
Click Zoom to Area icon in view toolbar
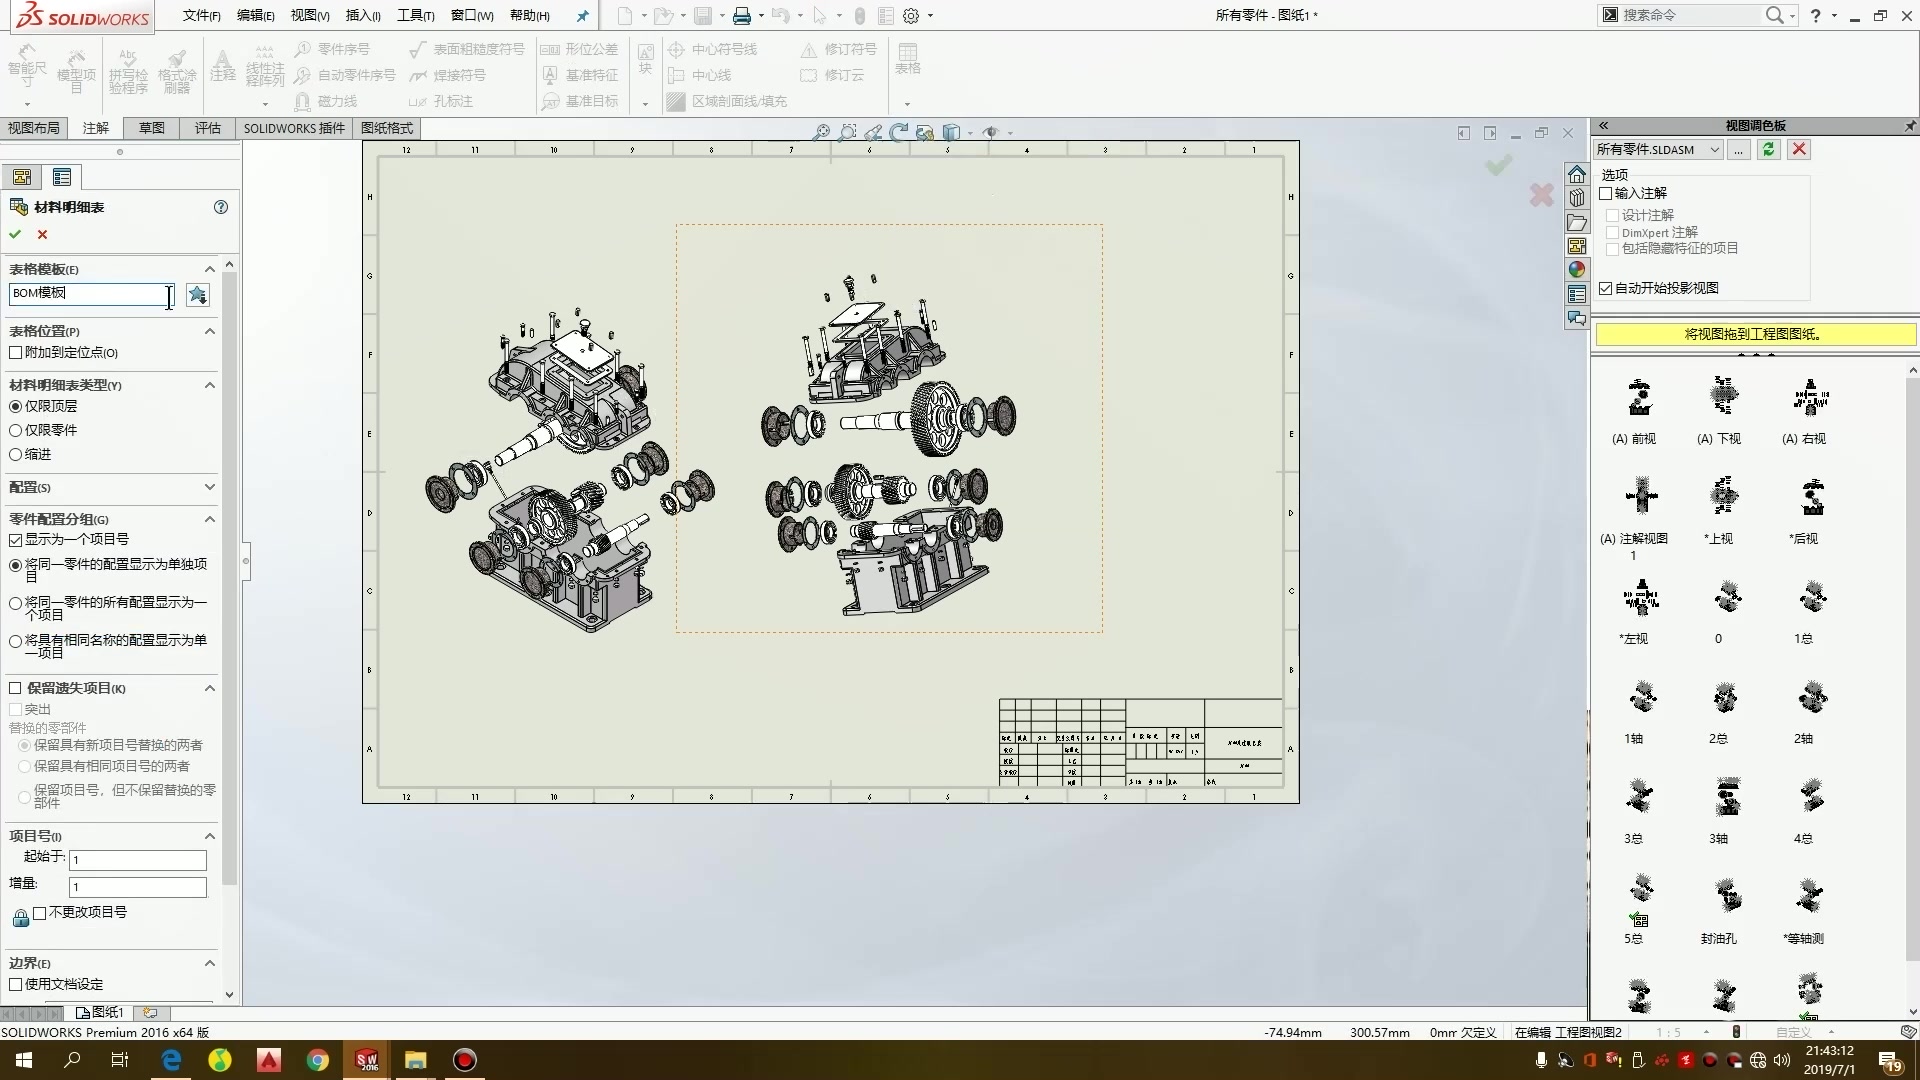847,132
